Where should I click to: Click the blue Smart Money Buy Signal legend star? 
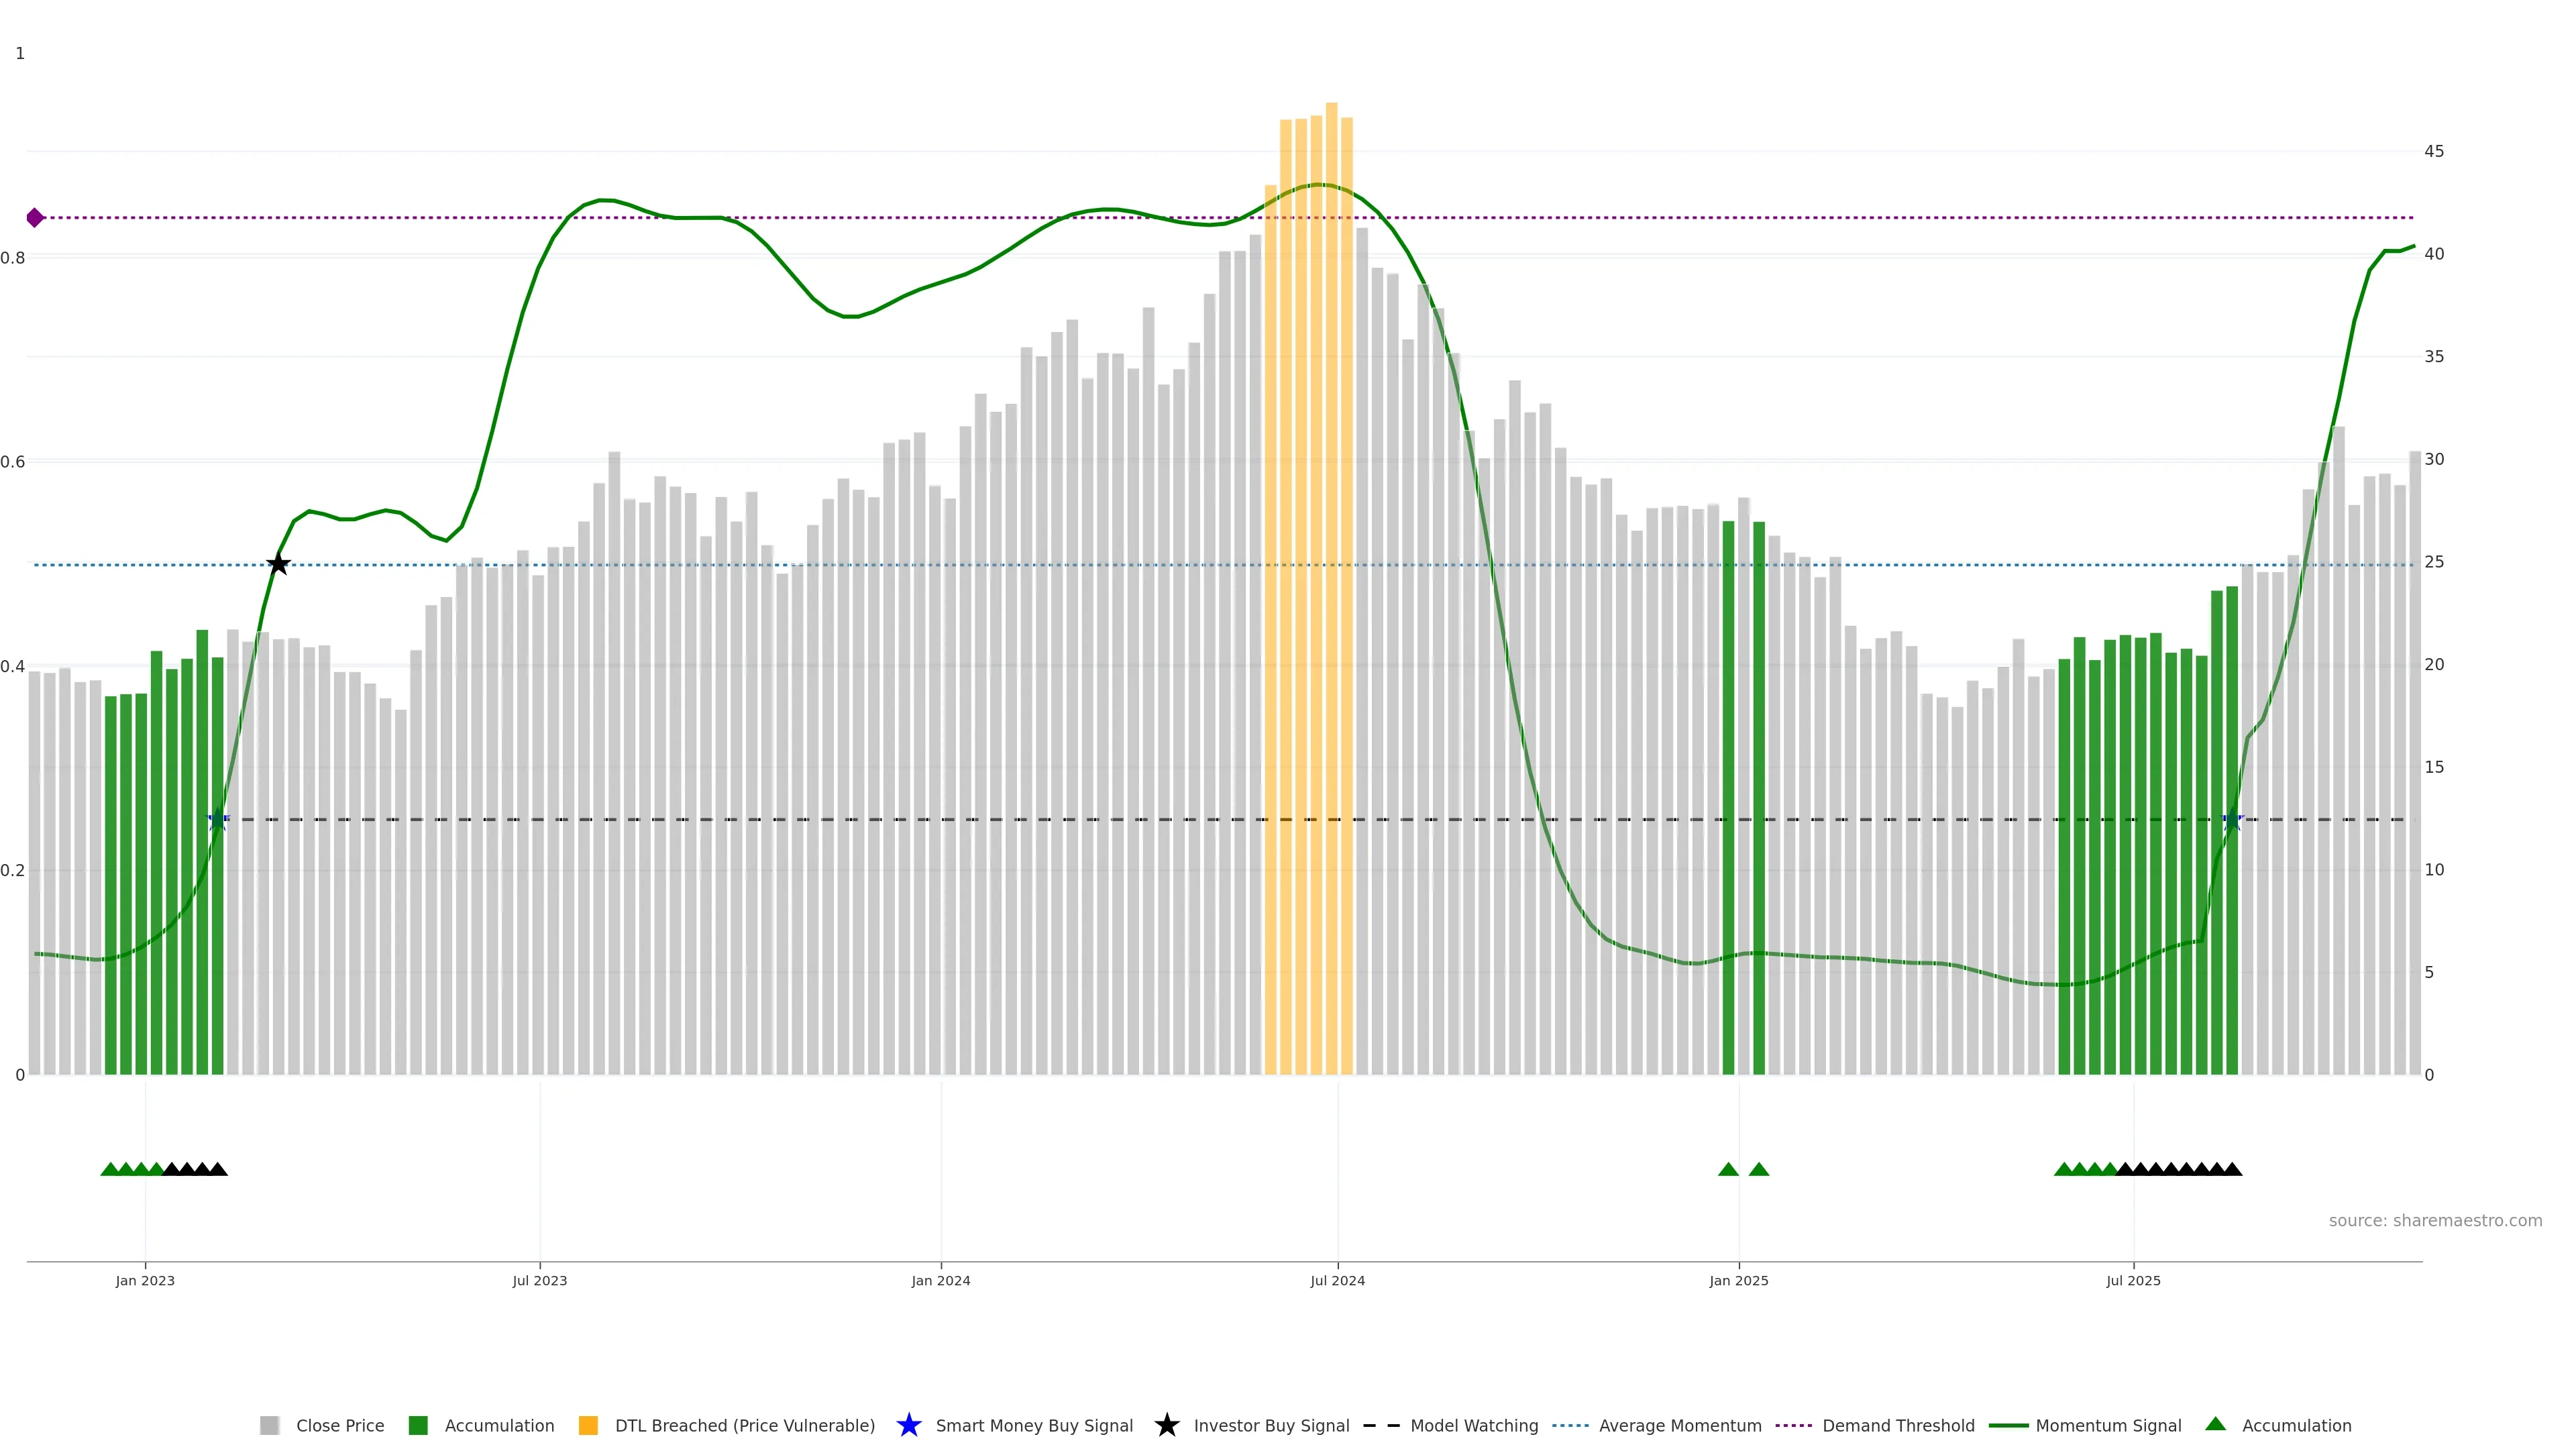pos(908,1425)
